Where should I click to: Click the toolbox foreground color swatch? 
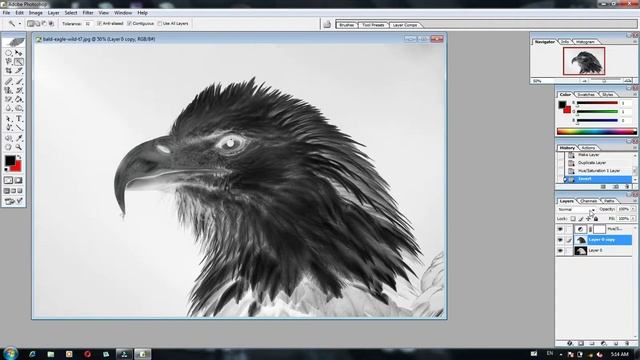(x=9, y=160)
